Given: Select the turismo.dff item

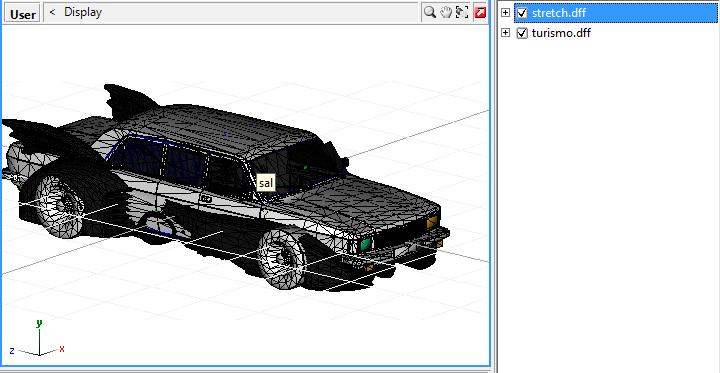Looking at the screenshot, I should click(561, 33).
